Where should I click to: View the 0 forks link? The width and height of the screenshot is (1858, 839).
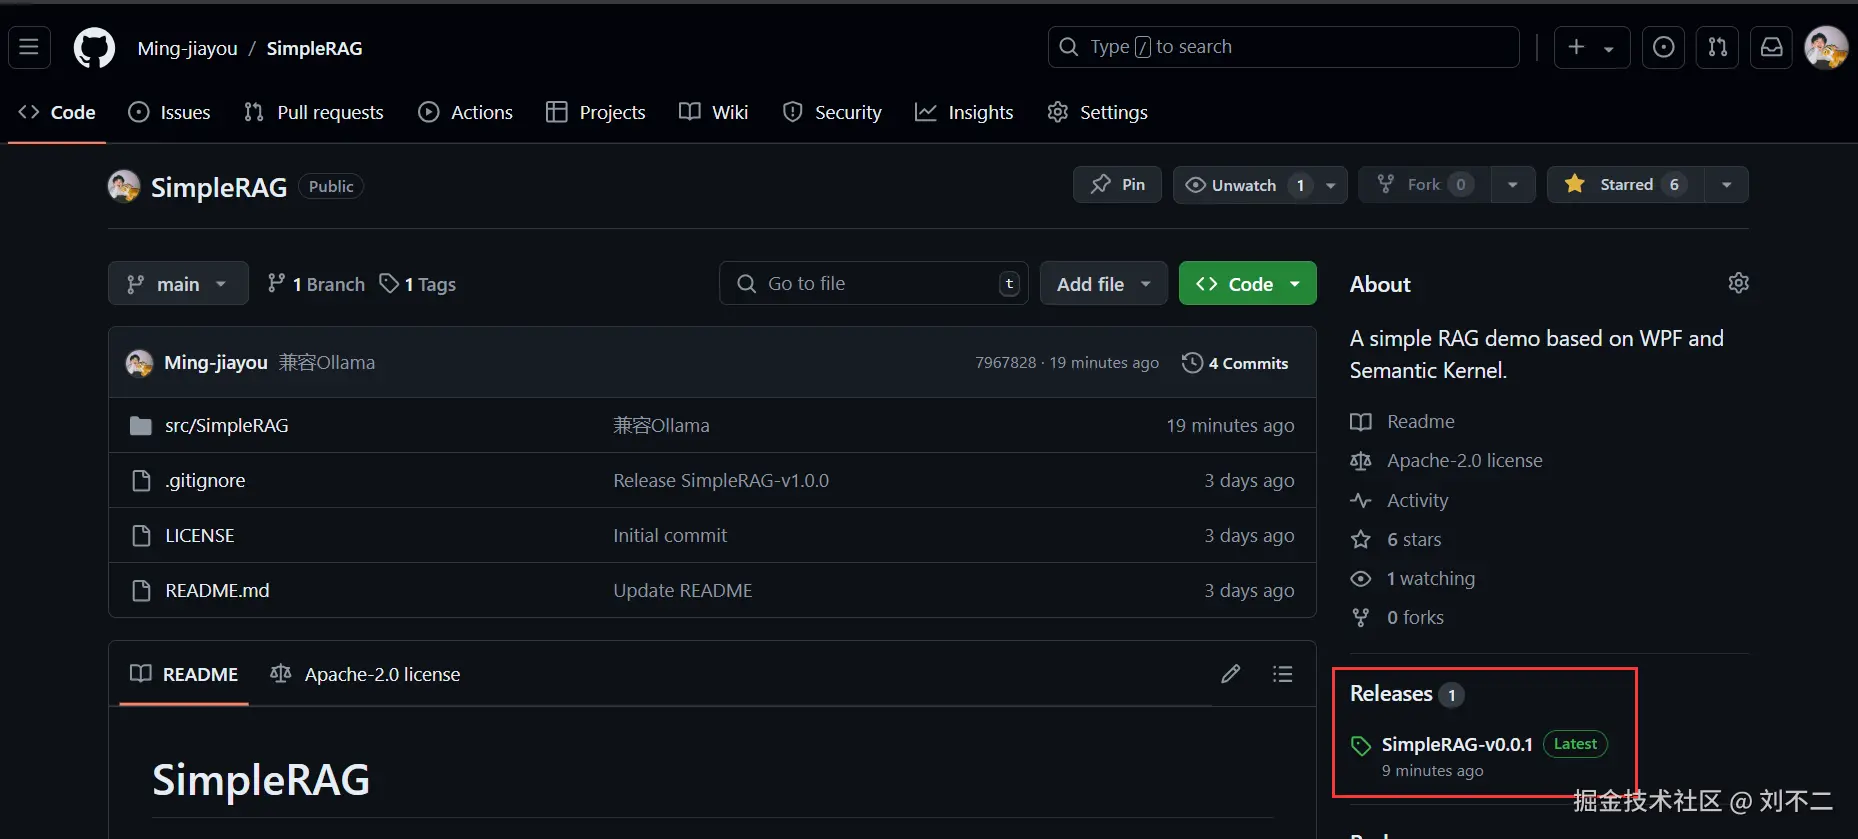[1397, 617]
